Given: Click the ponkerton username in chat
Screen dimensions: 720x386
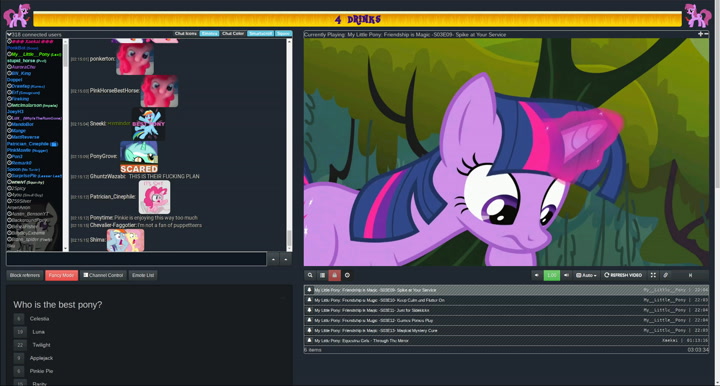Looking at the screenshot, I should coord(102,59).
